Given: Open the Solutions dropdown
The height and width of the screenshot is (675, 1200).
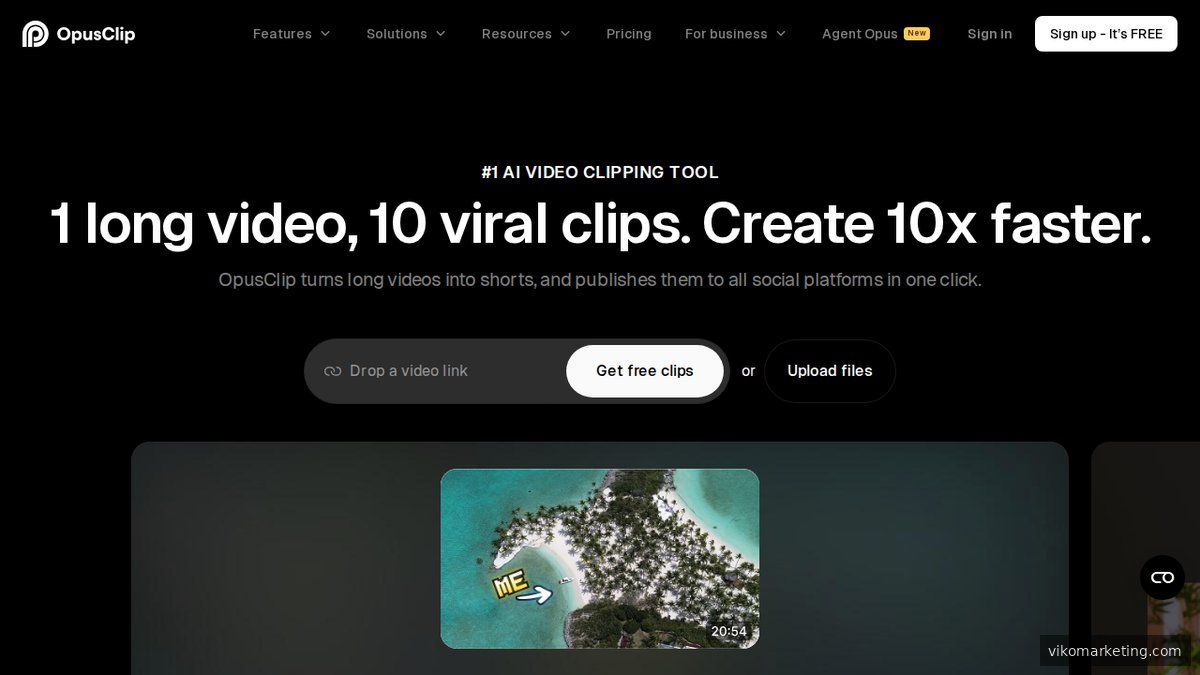Looking at the screenshot, I should click(396, 33).
